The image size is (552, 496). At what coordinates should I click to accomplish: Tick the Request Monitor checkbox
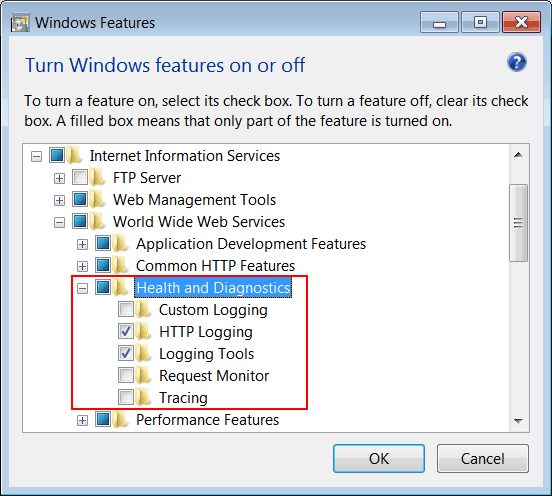(126, 375)
